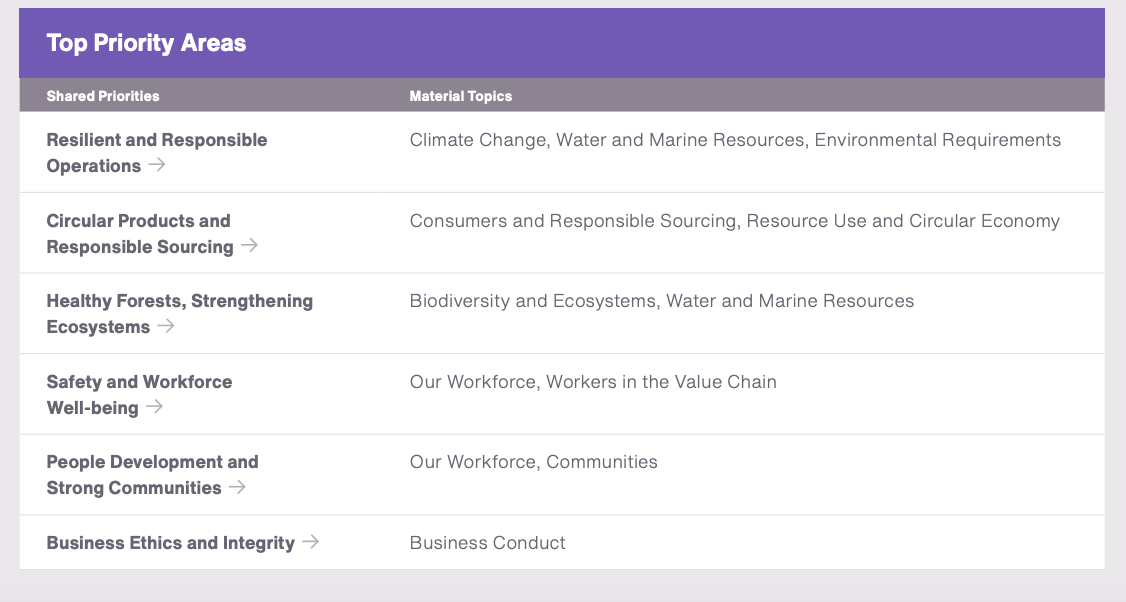Open Circular Products and Responsible Sourcing link
The image size is (1126, 602).
pos(152,233)
